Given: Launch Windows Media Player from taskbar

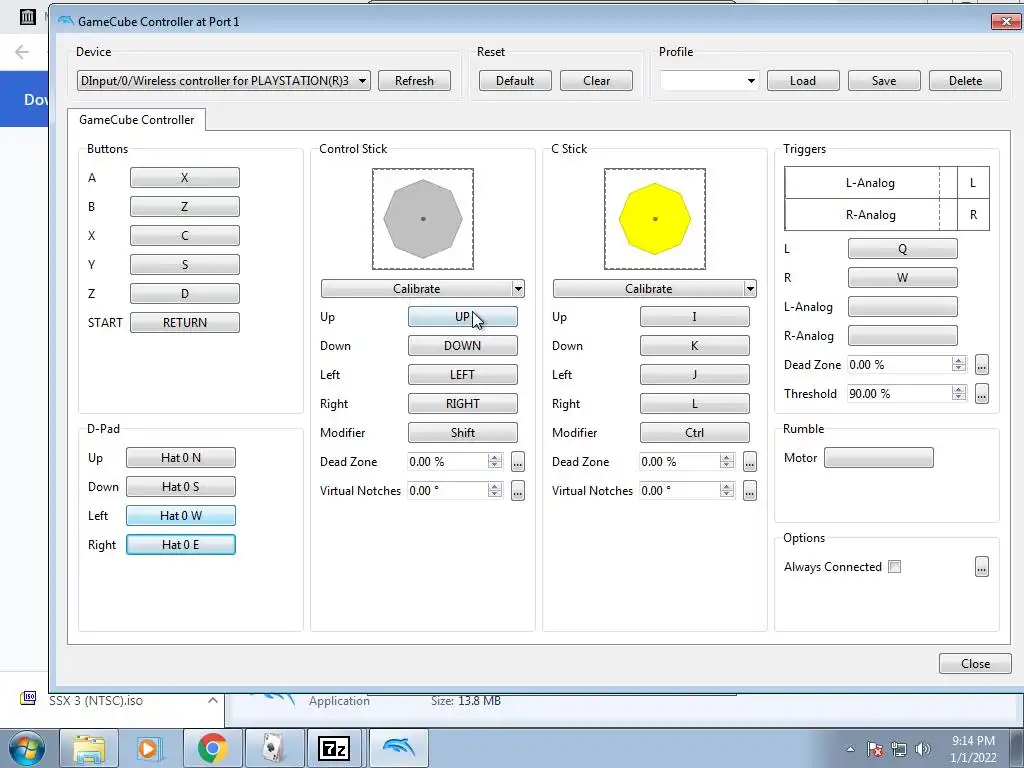Looking at the screenshot, I should point(150,748).
